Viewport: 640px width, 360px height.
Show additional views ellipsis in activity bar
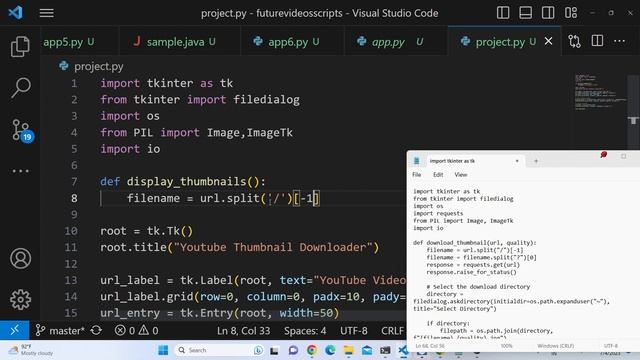pyautogui.click(x=20, y=171)
